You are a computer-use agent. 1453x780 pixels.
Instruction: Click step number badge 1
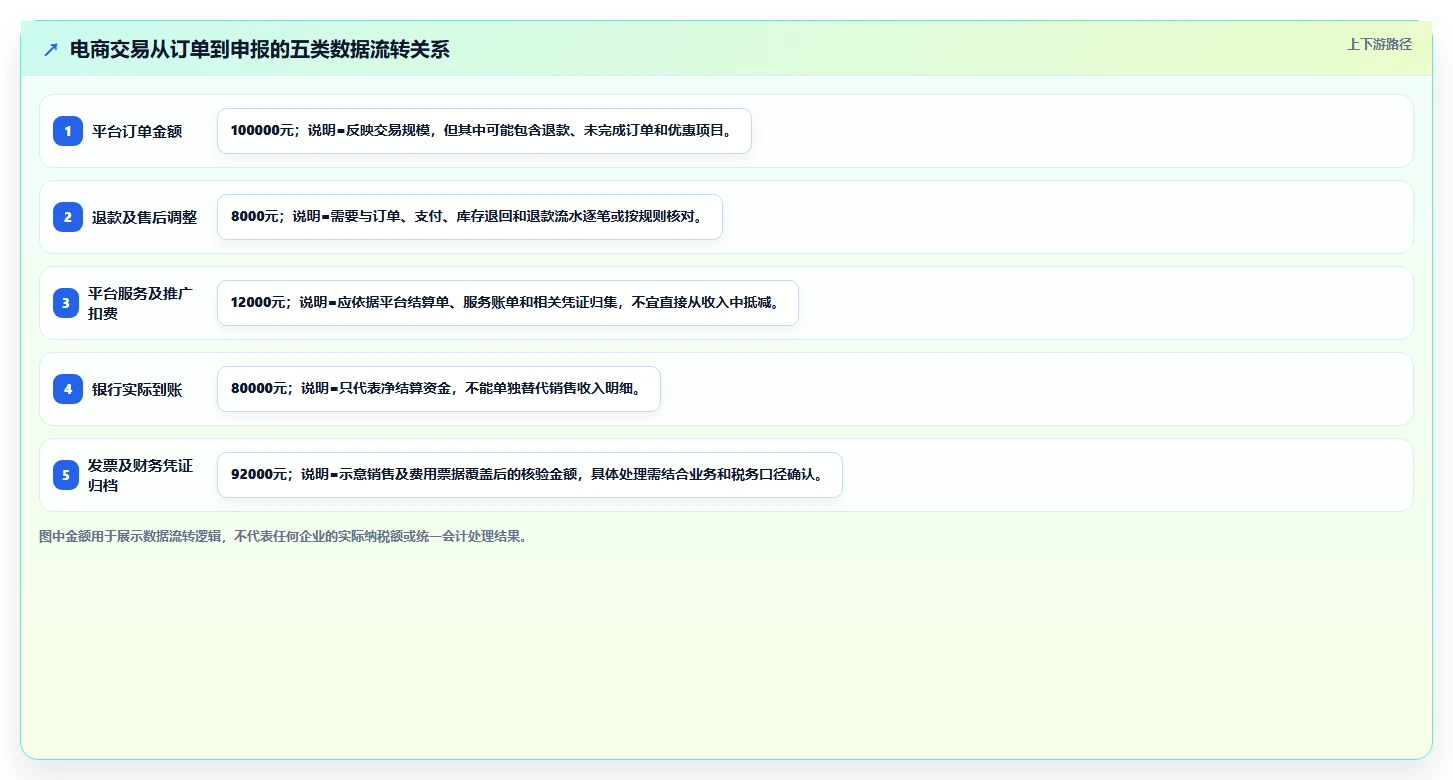pyautogui.click(x=68, y=131)
